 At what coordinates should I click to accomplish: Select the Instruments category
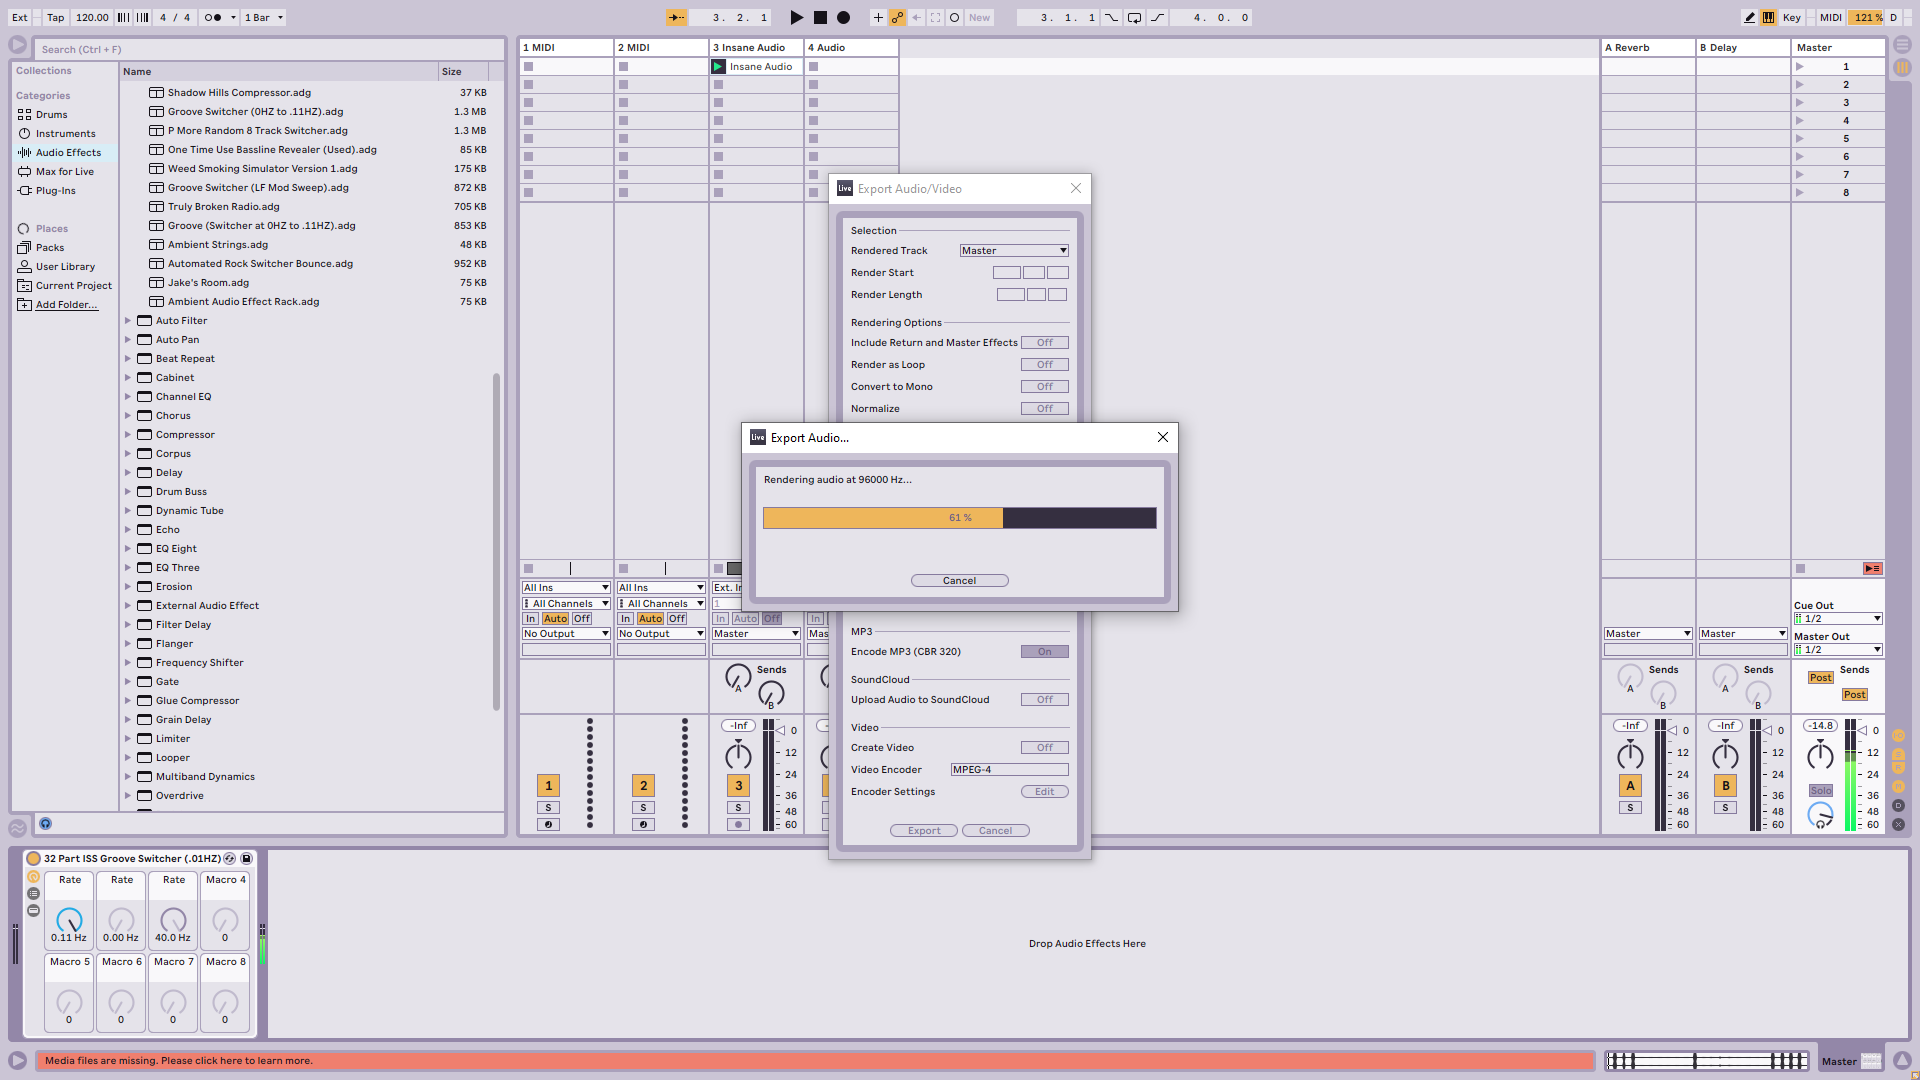tap(65, 134)
